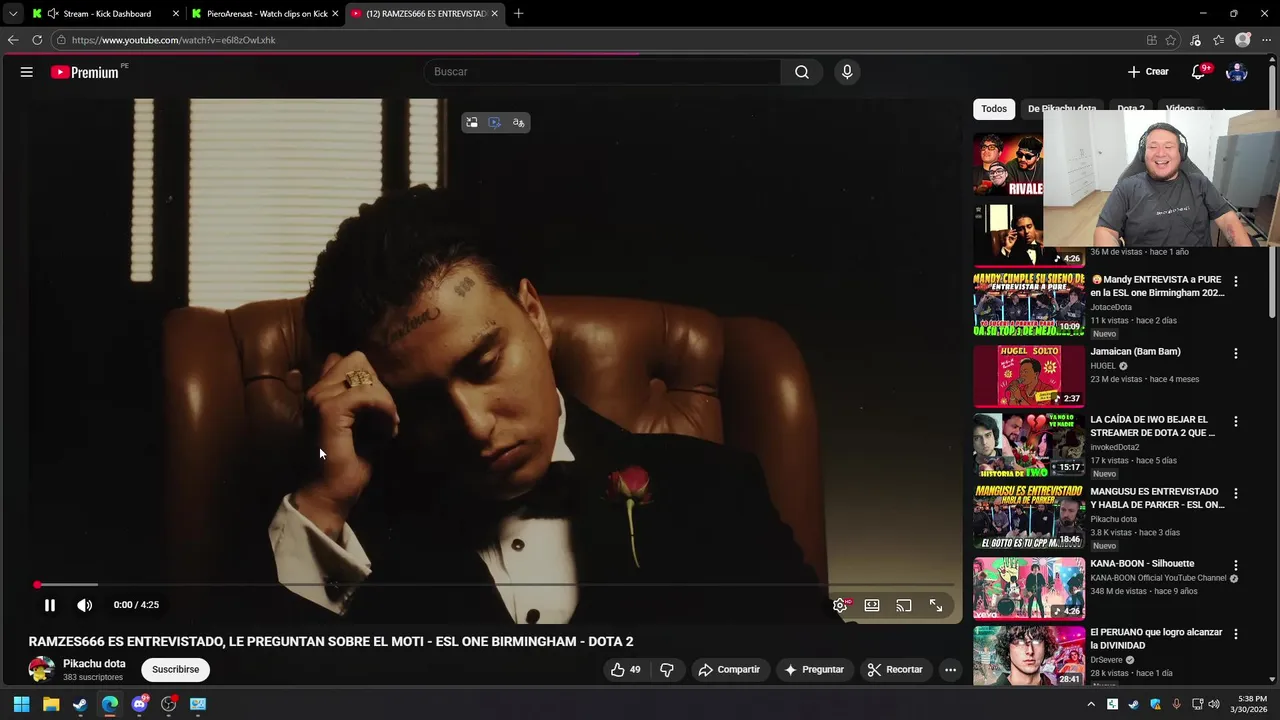Open the JotaceDota channel name

[1111, 307]
